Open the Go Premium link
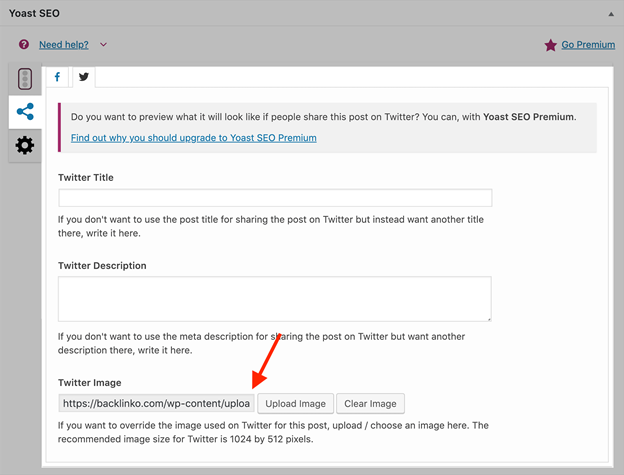This screenshot has height=475, width=624. point(588,45)
